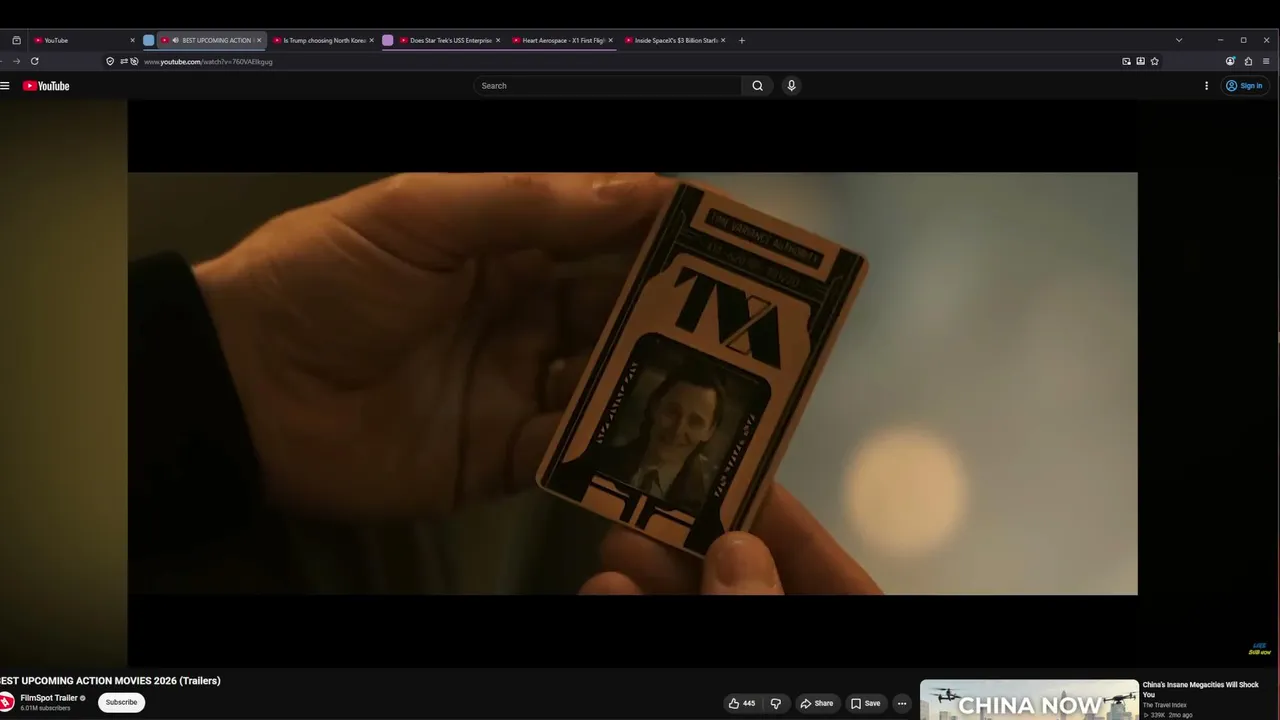The height and width of the screenshot is (720, 1280).
Task: Like the video with 445 likes
Action: [x=742, y=703]
